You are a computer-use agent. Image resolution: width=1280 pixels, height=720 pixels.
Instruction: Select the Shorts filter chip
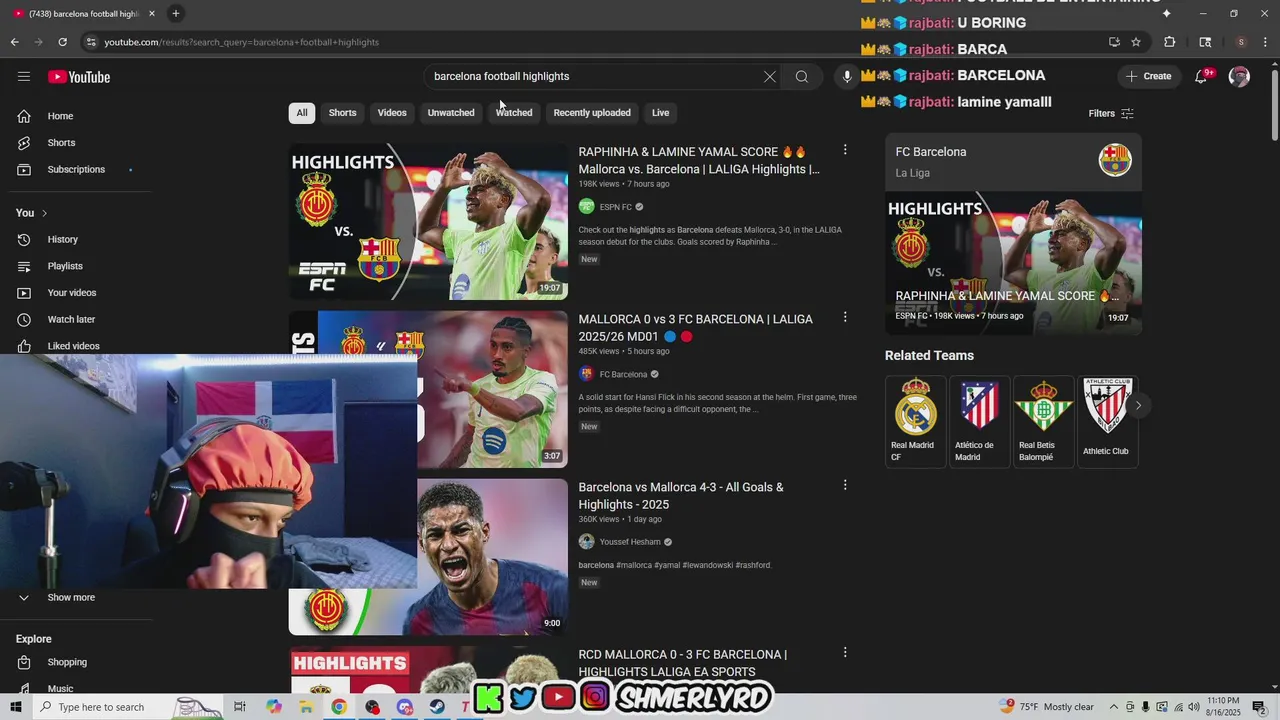point(343,113)
